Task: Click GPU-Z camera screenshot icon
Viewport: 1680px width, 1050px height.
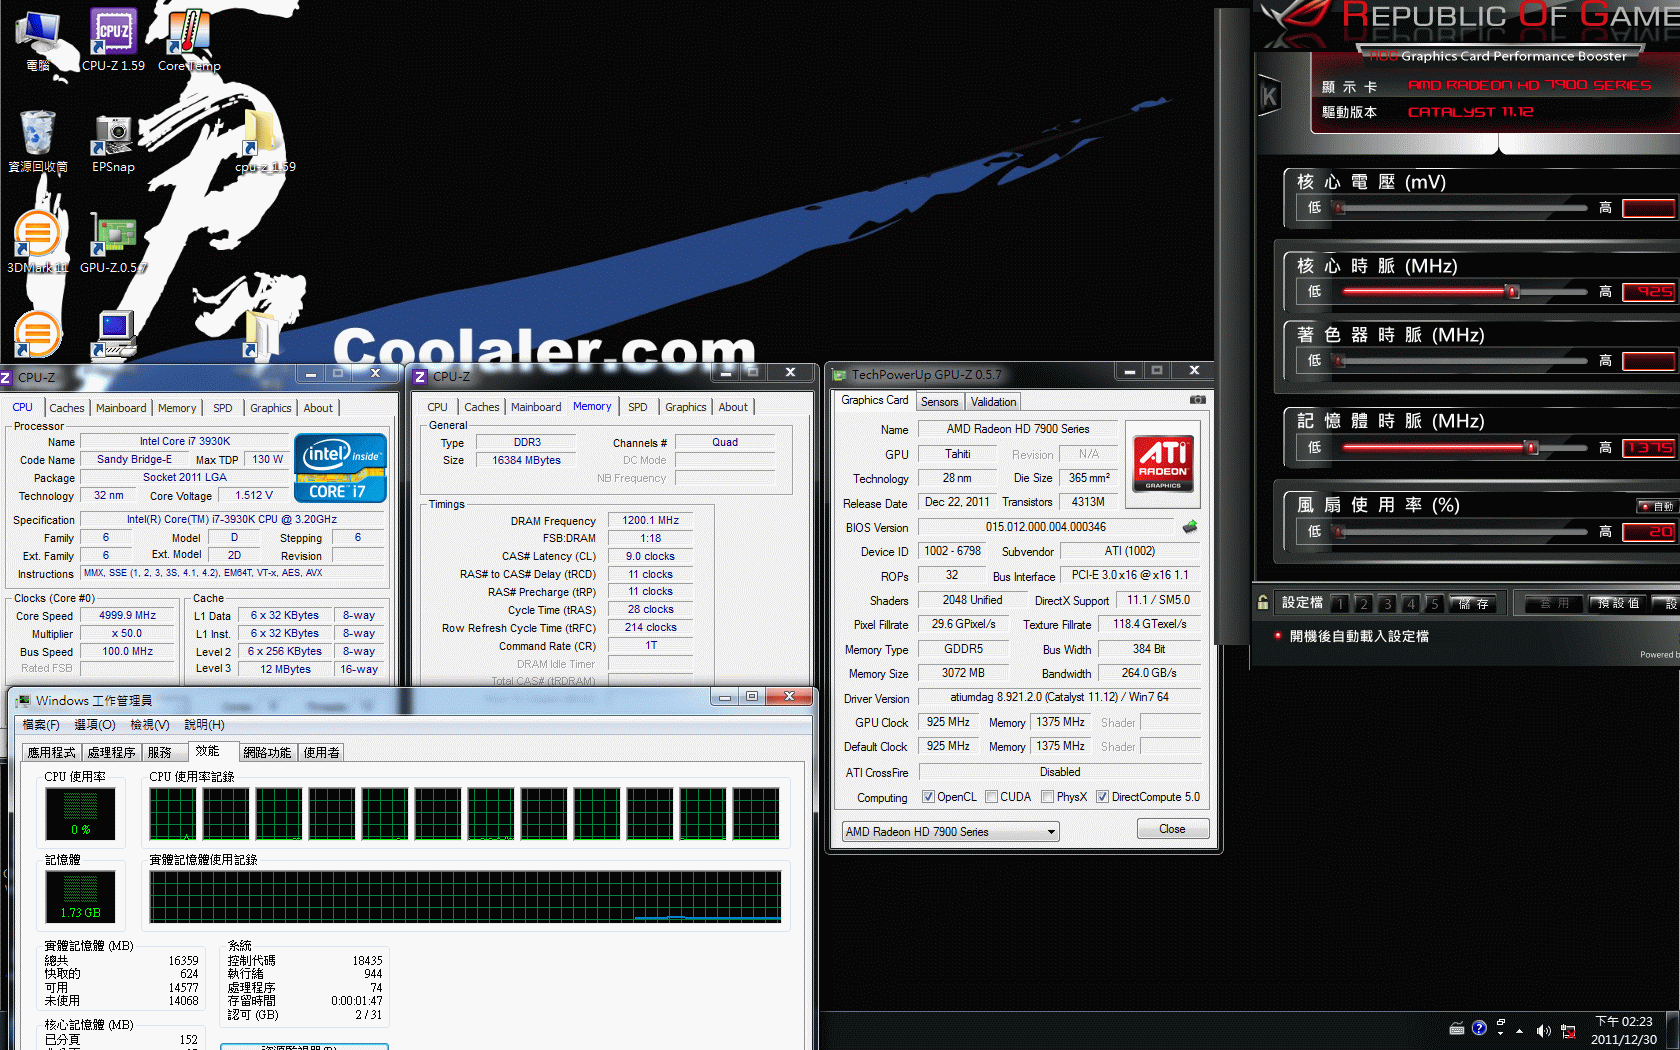Action: click(x=1197, y=400)
